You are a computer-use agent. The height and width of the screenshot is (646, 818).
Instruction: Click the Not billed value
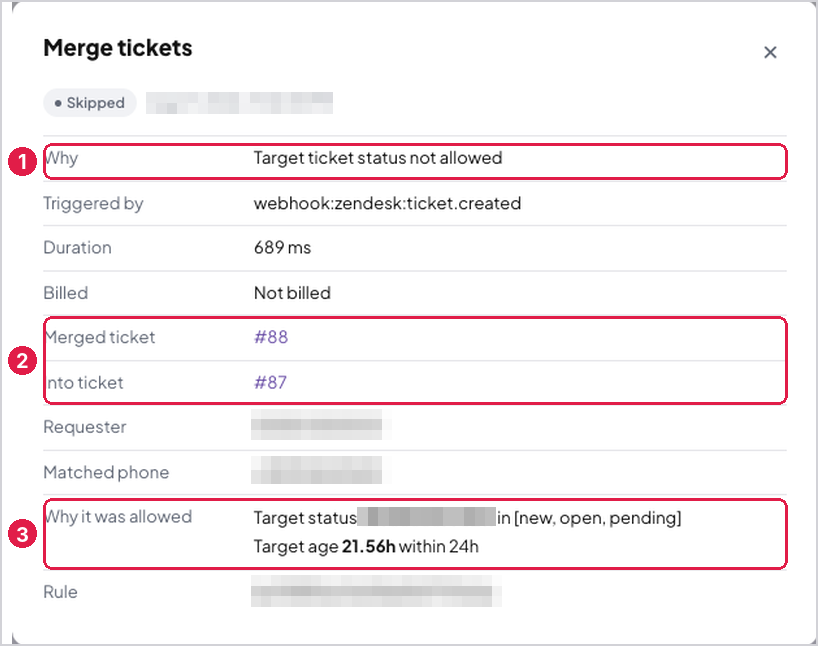pyautogui.click(x=292, y=293)
